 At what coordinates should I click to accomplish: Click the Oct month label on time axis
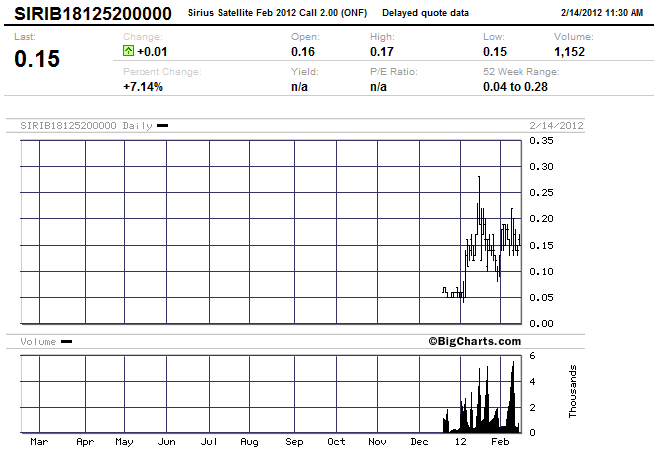point(336,441)
